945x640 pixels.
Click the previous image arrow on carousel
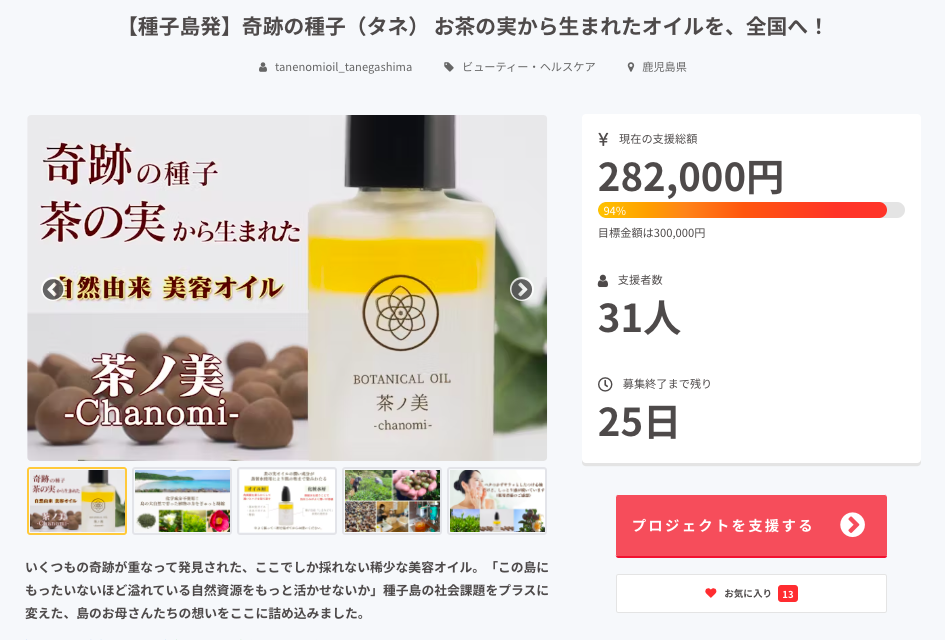click(x=52, y=289)
